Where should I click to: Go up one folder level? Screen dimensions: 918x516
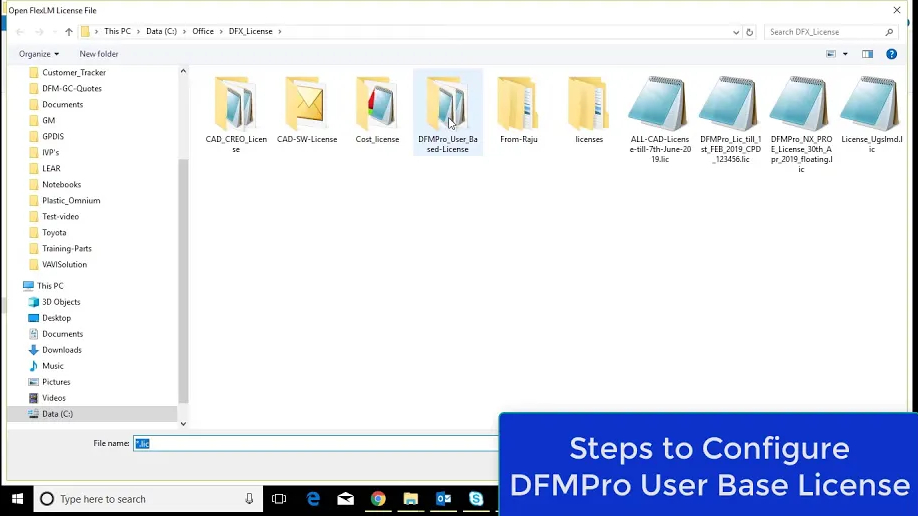(68, 32)
